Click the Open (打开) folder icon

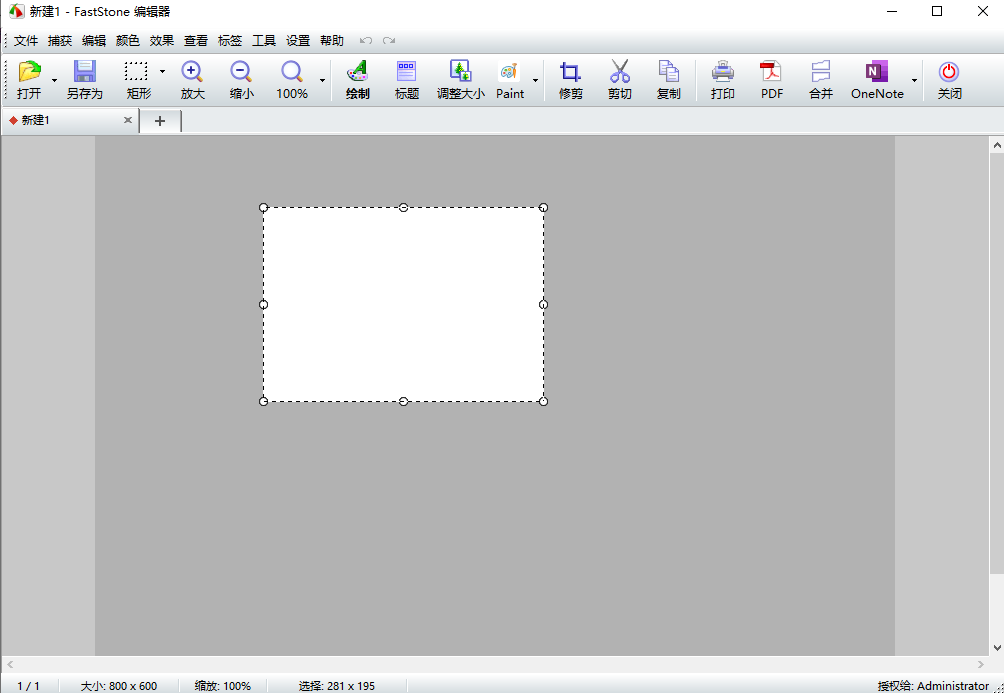click(29, 71)
